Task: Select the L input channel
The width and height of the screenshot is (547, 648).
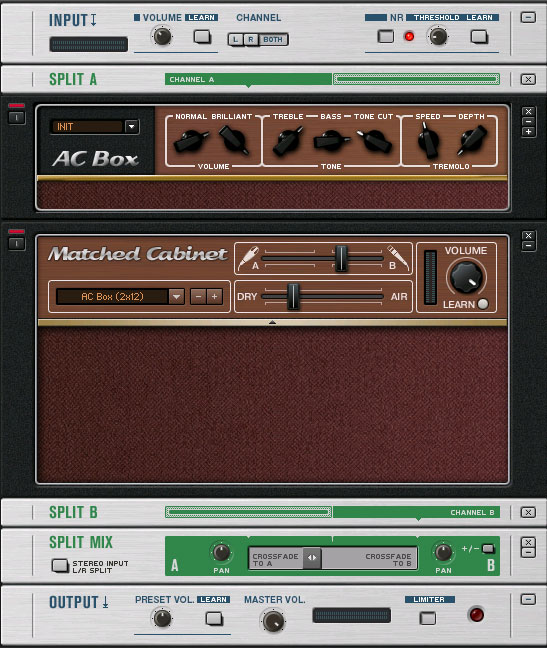Action: (235, 40)
